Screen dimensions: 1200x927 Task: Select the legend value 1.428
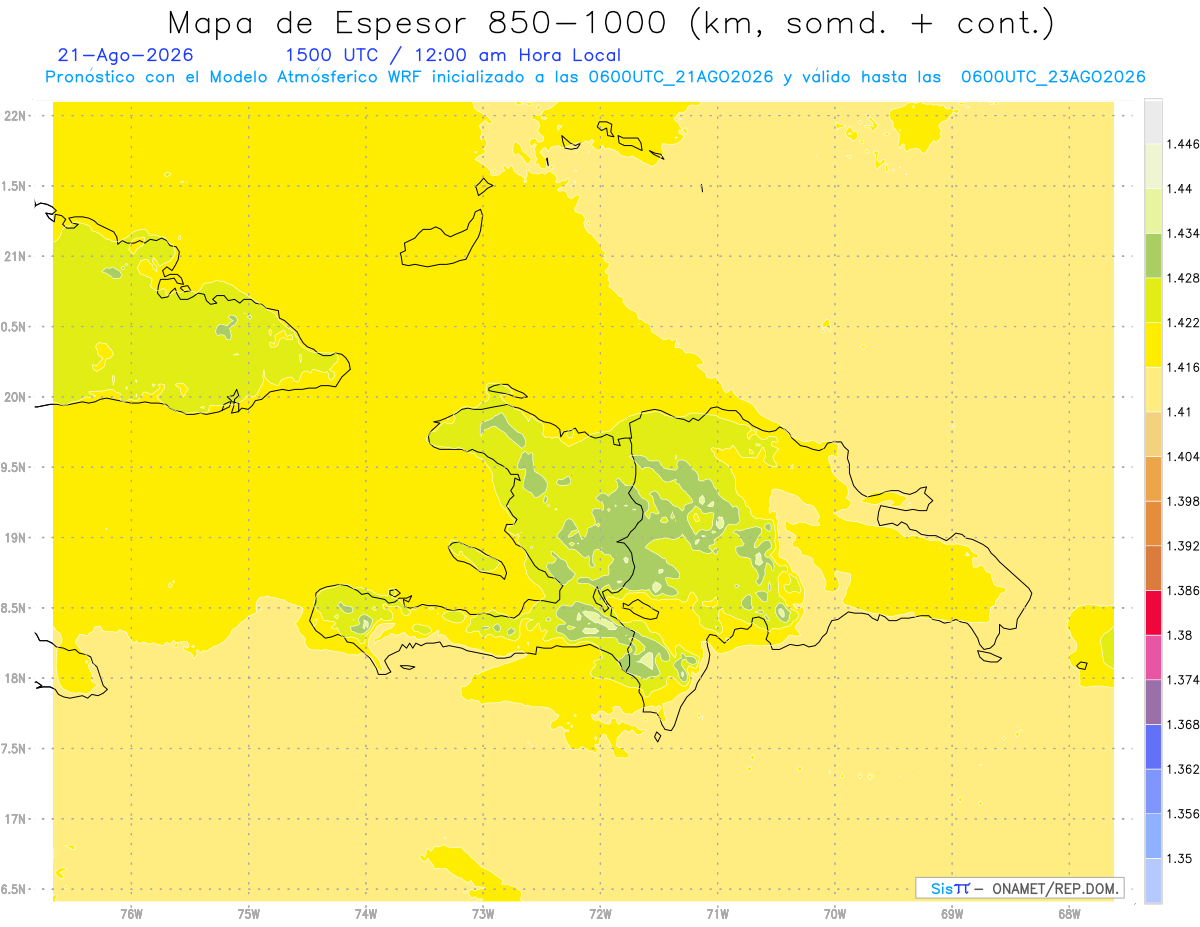click(x=1183, y=278)
